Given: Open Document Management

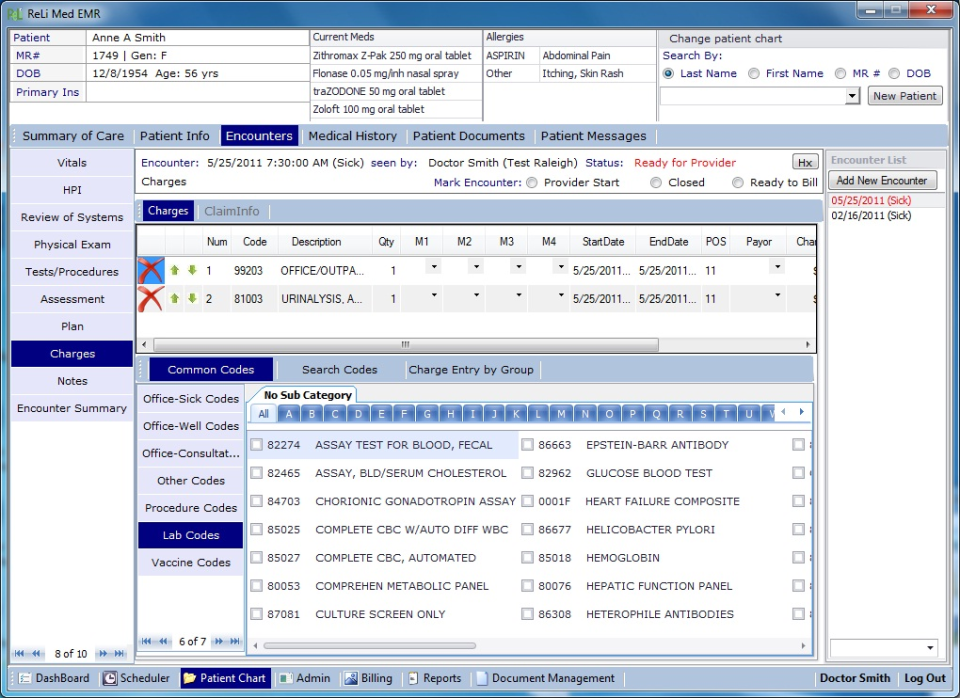Looking at the screenshot, I should (x=548, y=677).
